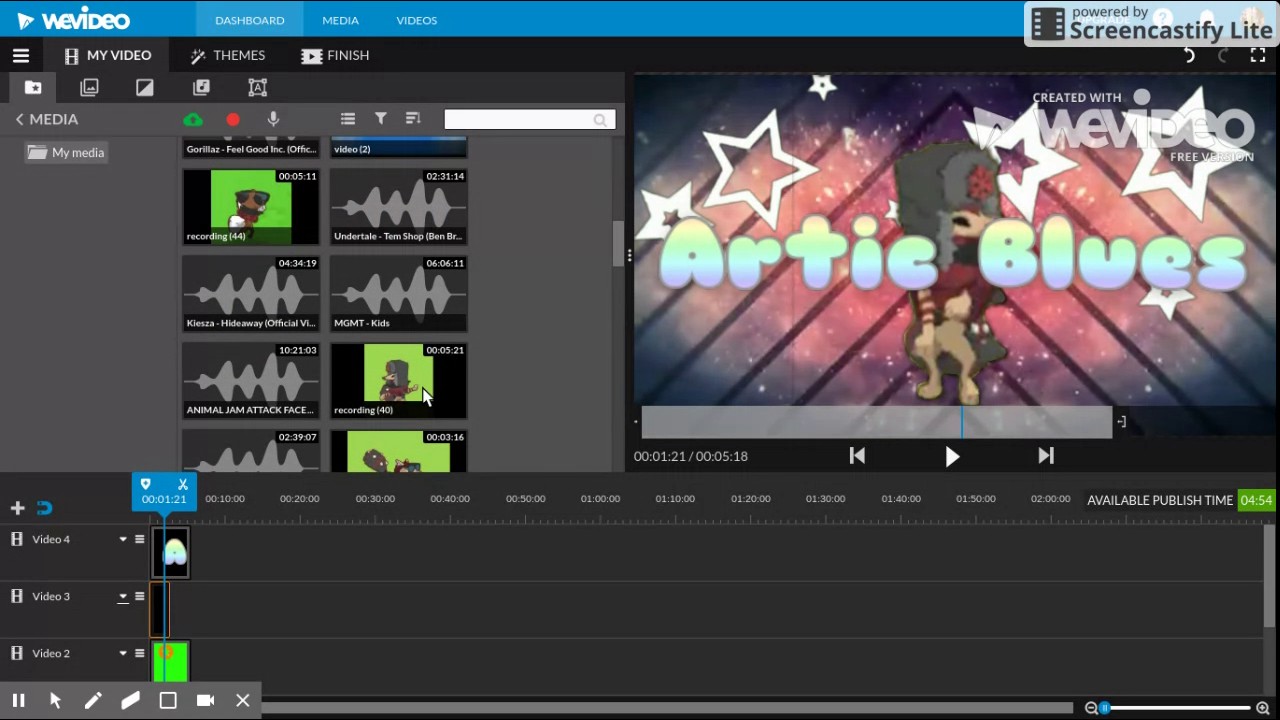1280x720 pixels.
Task: Open the Dashboard tab
Action: [250, 20]
